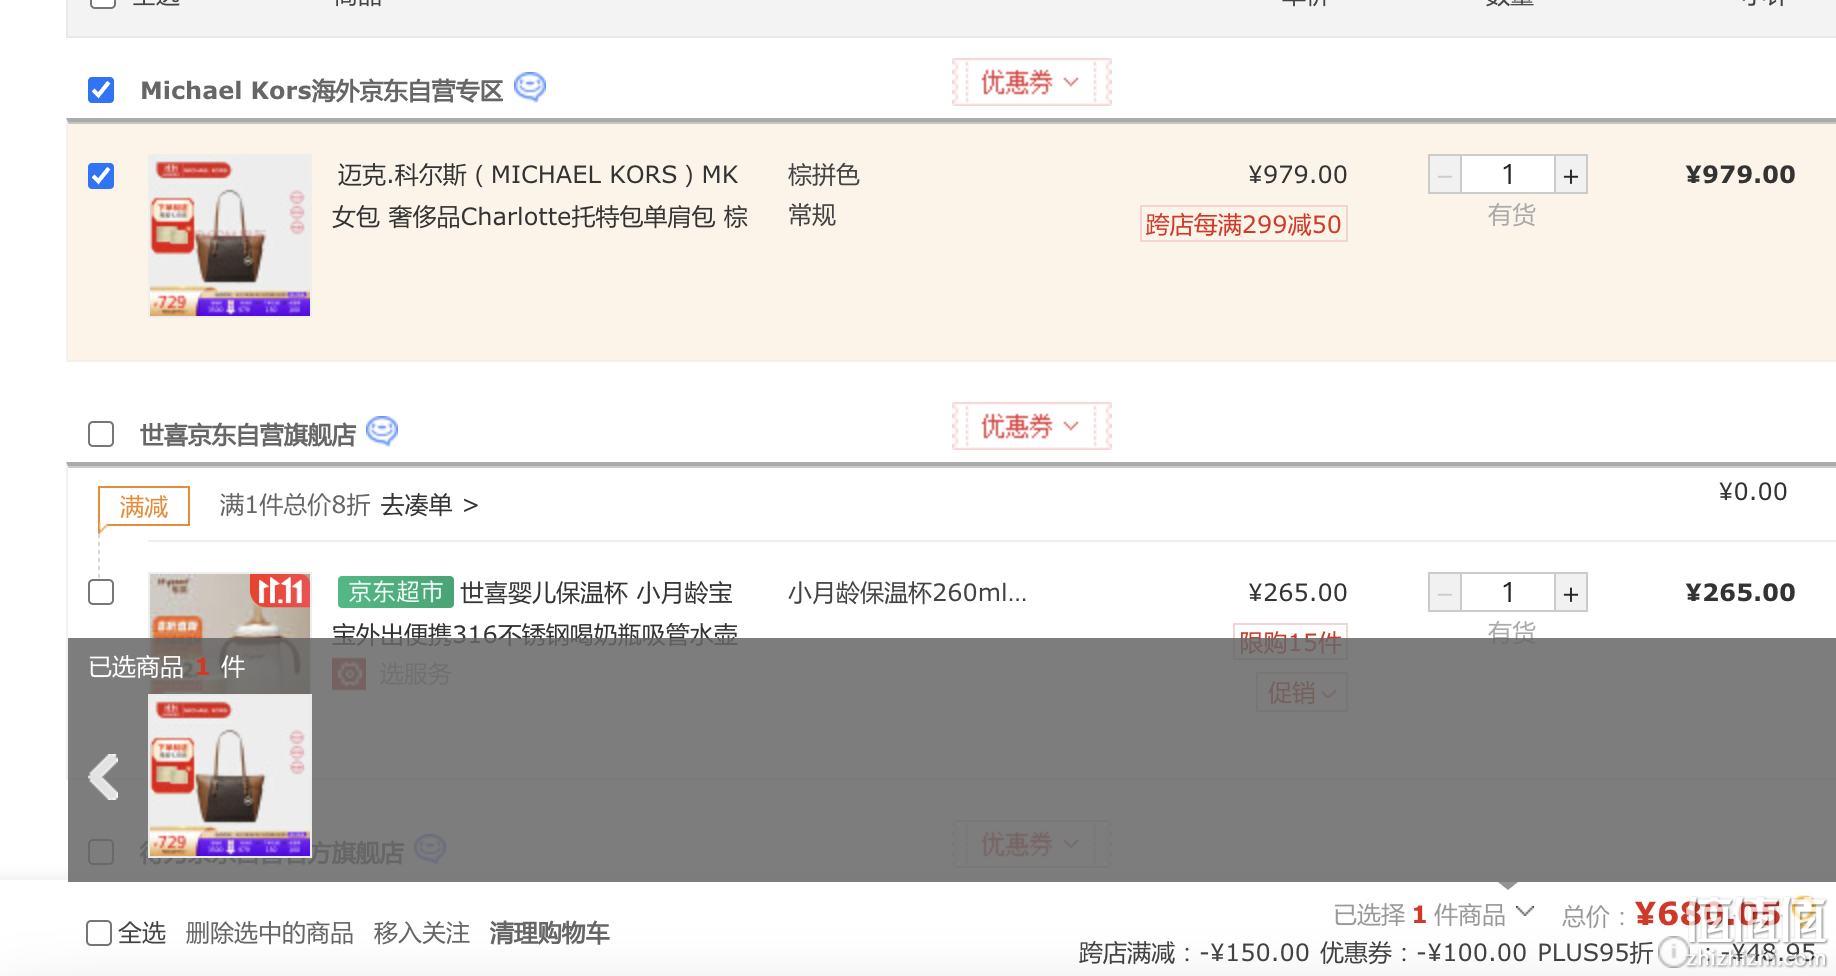Click 删除选中的商品 link

pos(269,933)
